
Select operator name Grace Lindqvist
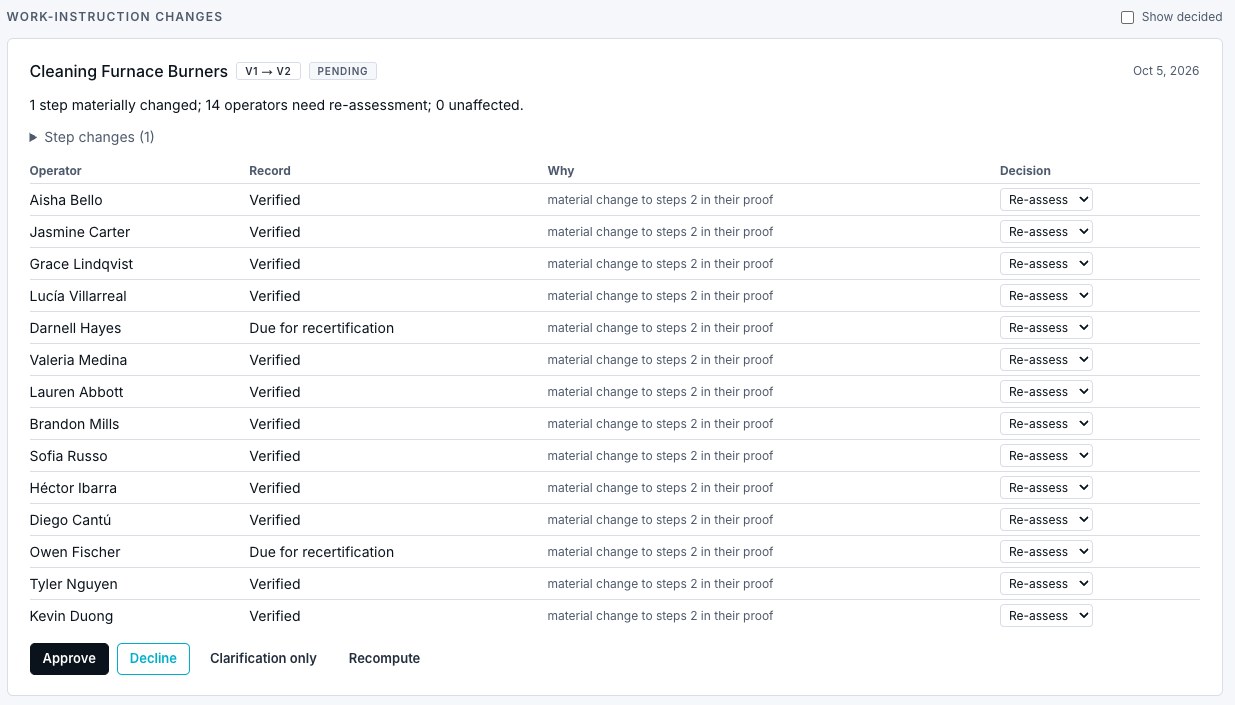pyautogui.click(x=81, y=264)
